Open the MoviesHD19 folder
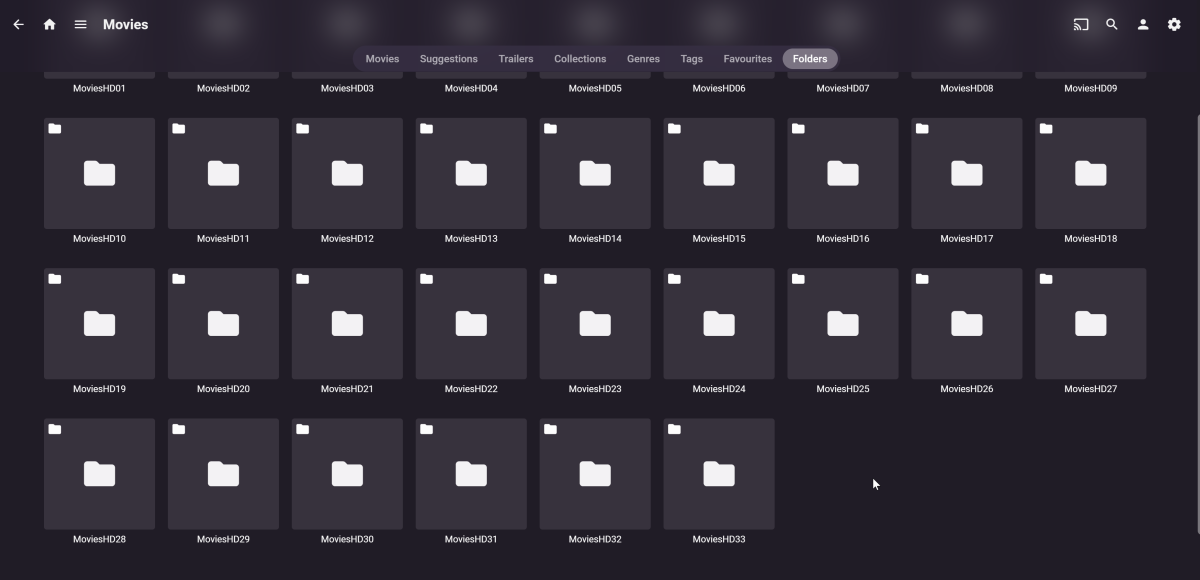The height and width of the screenshot is (580, 1200). coord(99,323)
